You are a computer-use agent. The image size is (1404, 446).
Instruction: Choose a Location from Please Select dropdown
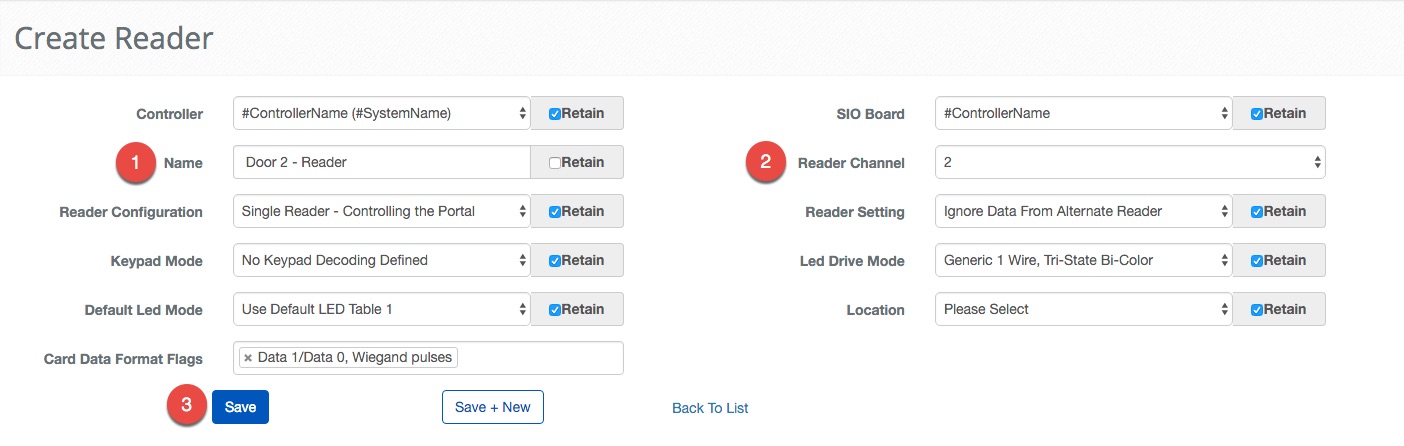(x=1083, y=309)
